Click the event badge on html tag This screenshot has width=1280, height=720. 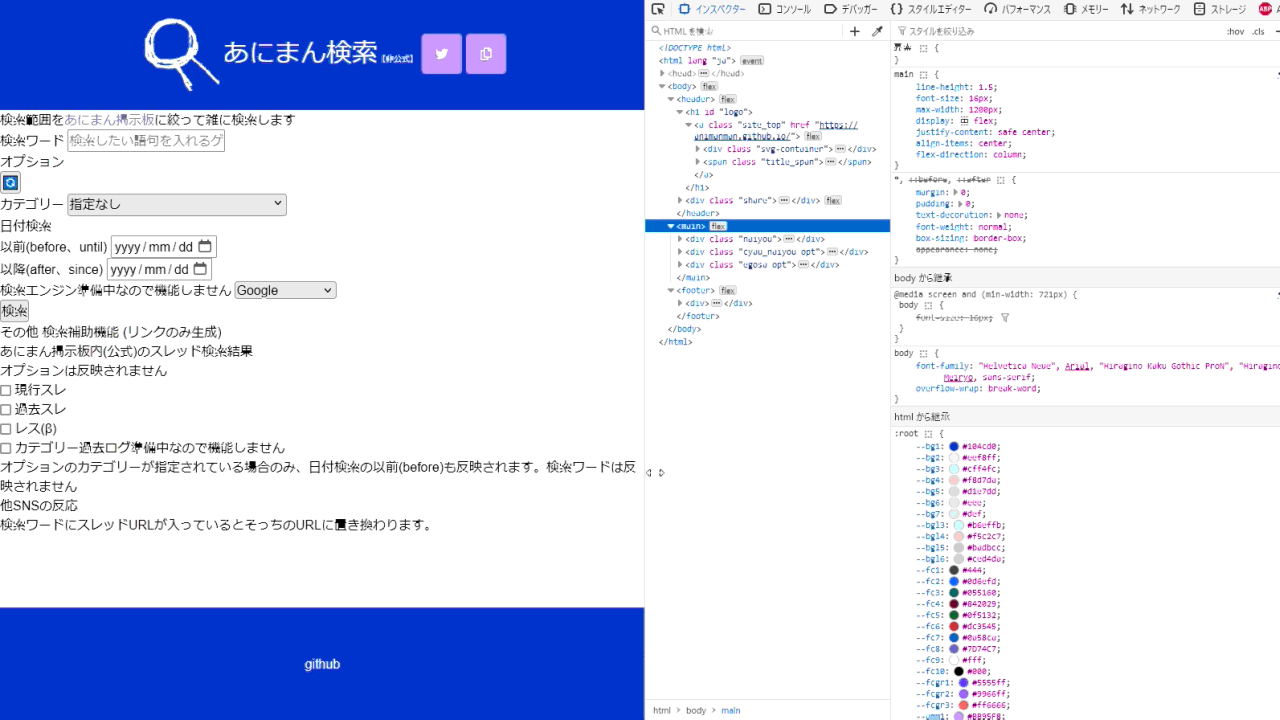[752, 61]
